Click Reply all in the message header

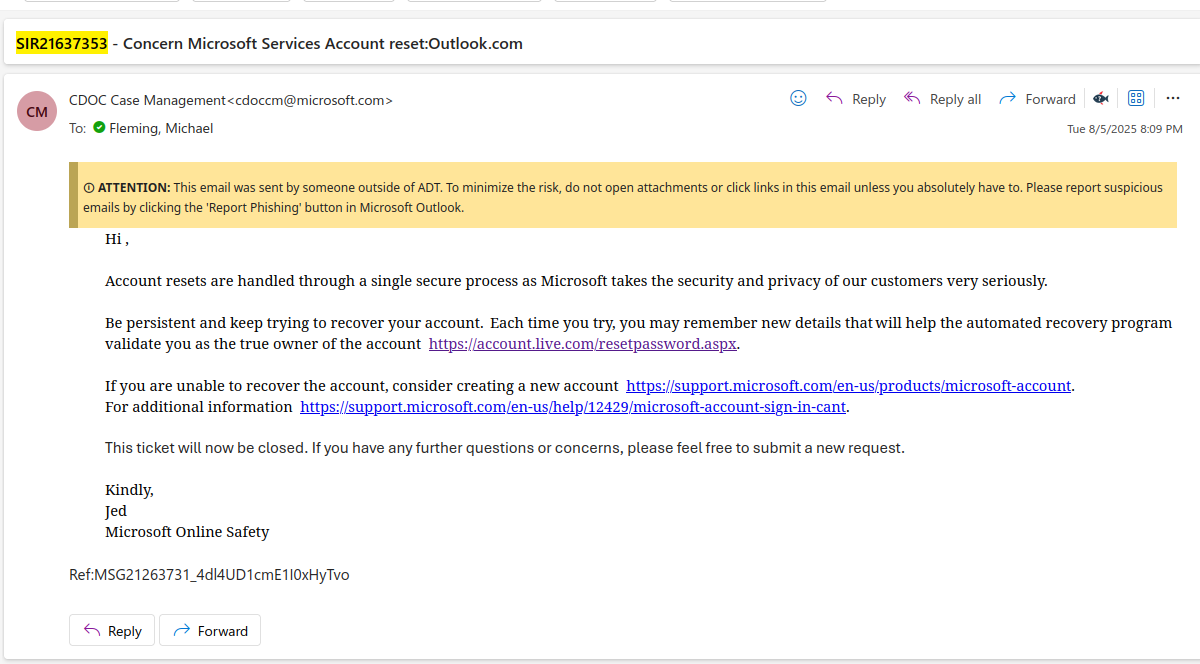tap(942, 99)
